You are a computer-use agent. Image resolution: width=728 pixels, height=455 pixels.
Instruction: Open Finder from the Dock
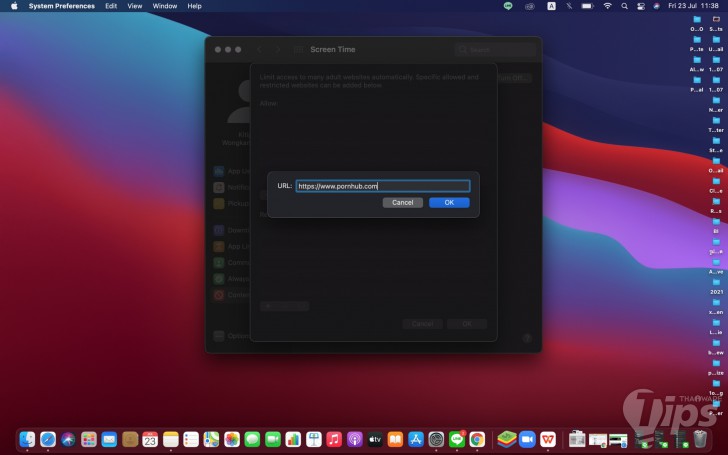click(x=27, y=439)
